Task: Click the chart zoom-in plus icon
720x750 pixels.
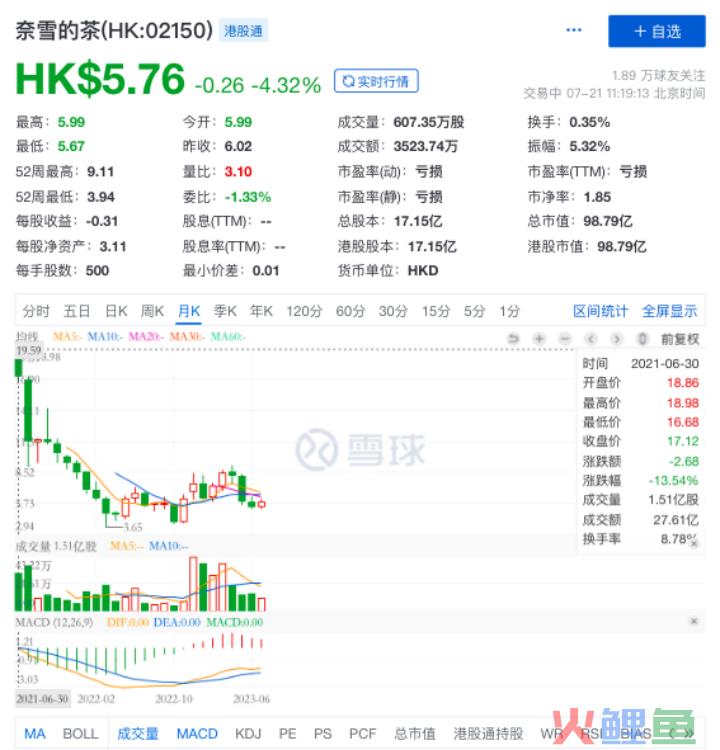Action: (539, 339)
